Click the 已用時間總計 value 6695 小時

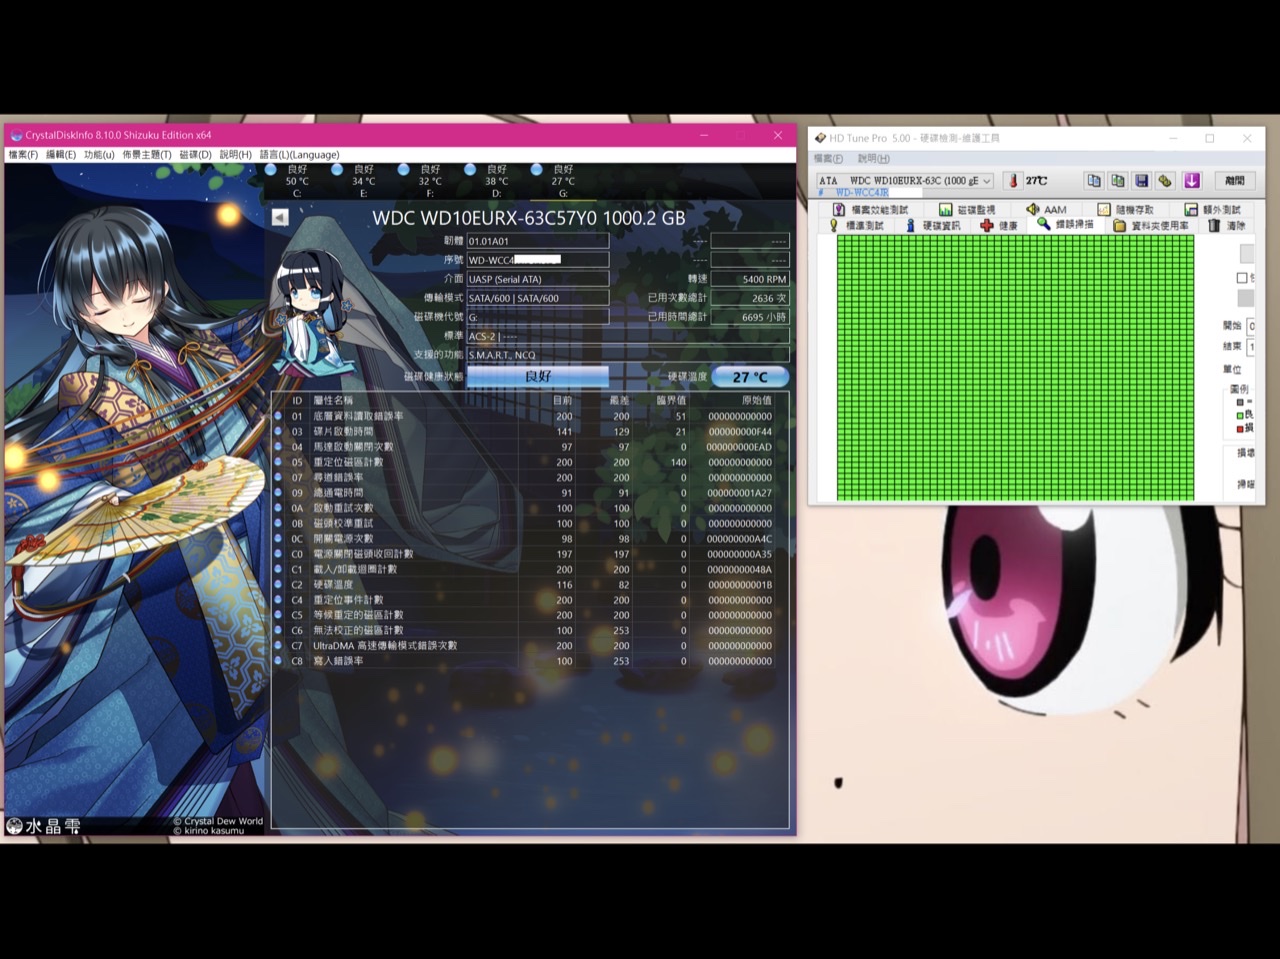(x=750, y=317)
